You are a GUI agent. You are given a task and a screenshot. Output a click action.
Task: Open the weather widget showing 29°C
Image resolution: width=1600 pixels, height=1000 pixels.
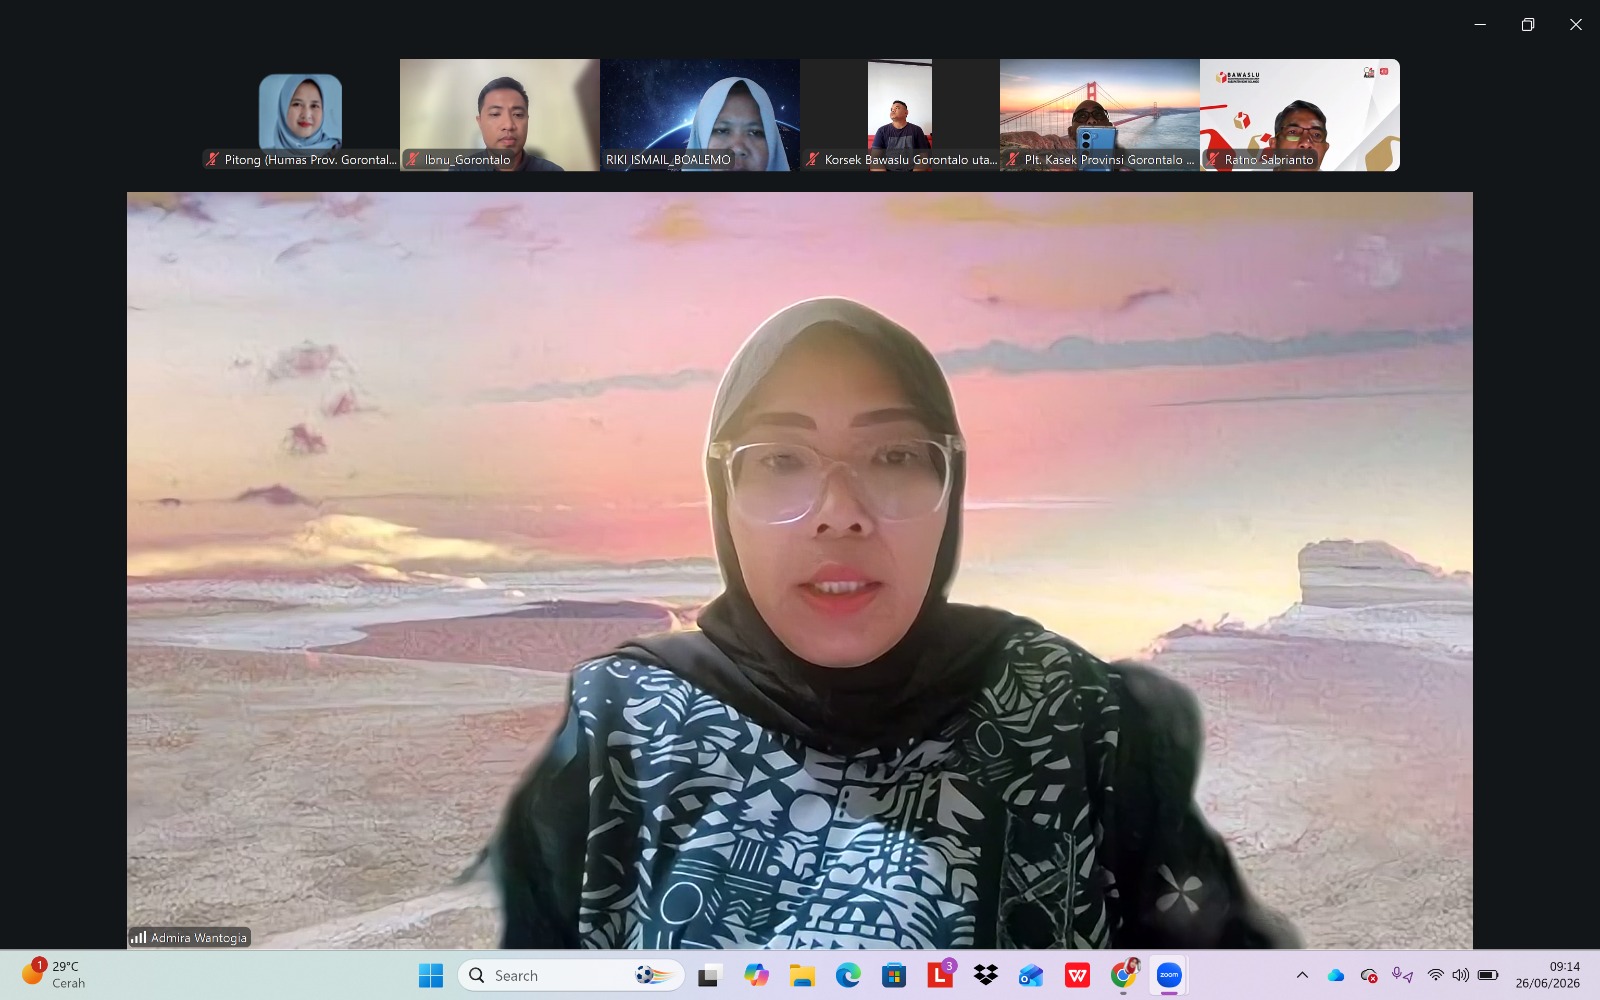coord(55,975)
